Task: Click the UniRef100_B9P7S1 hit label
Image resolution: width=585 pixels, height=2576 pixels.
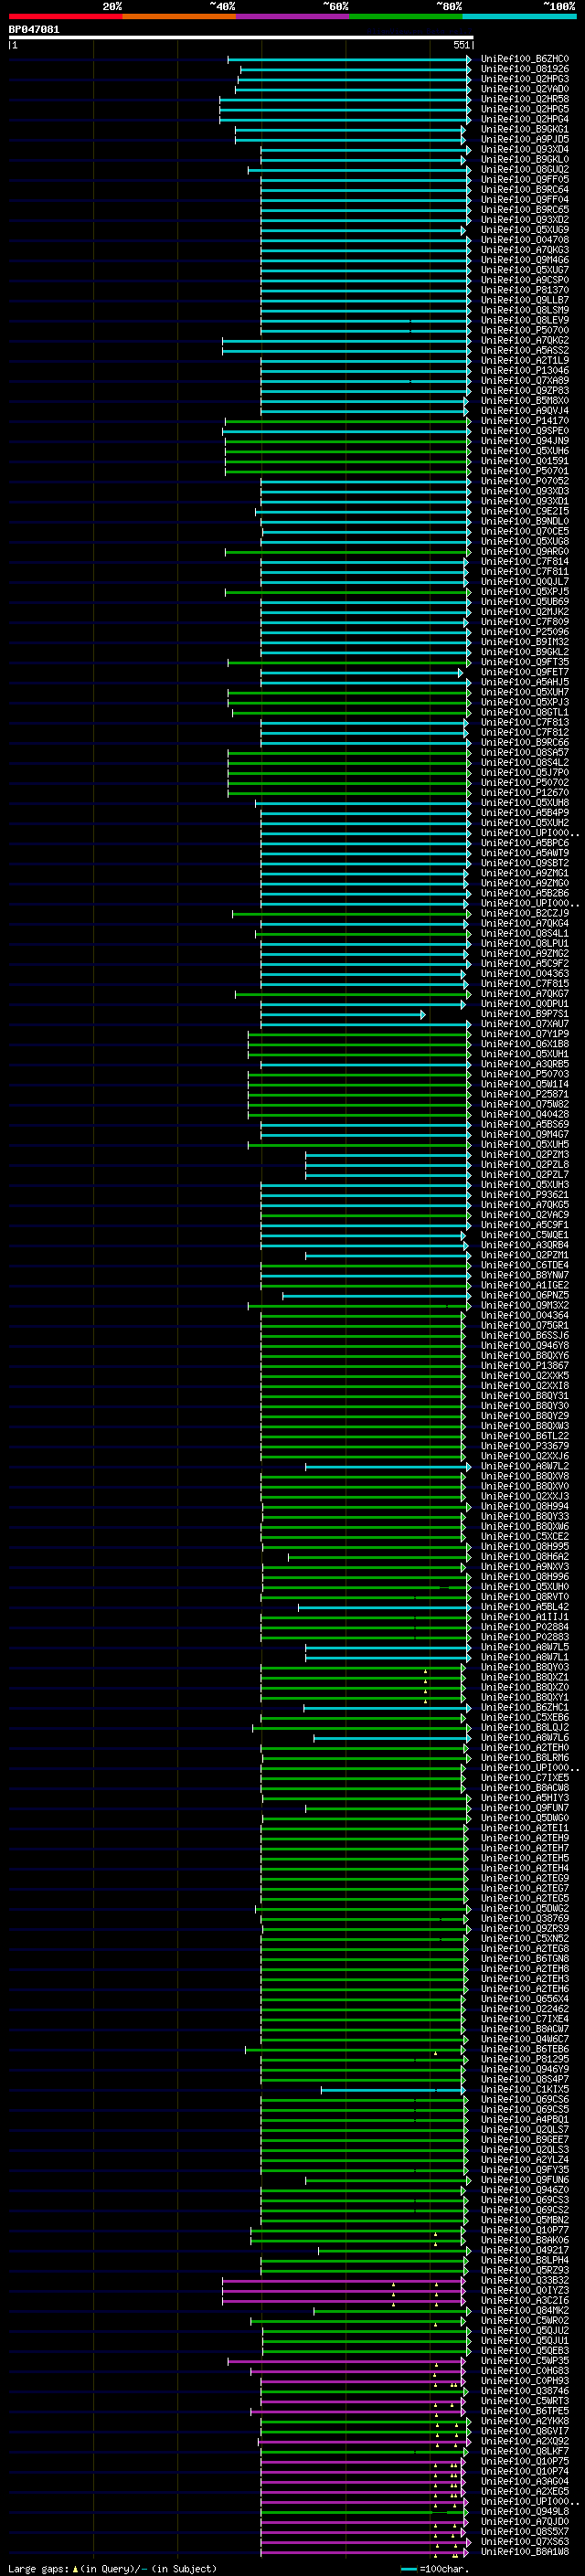Action: [525, 1013]
